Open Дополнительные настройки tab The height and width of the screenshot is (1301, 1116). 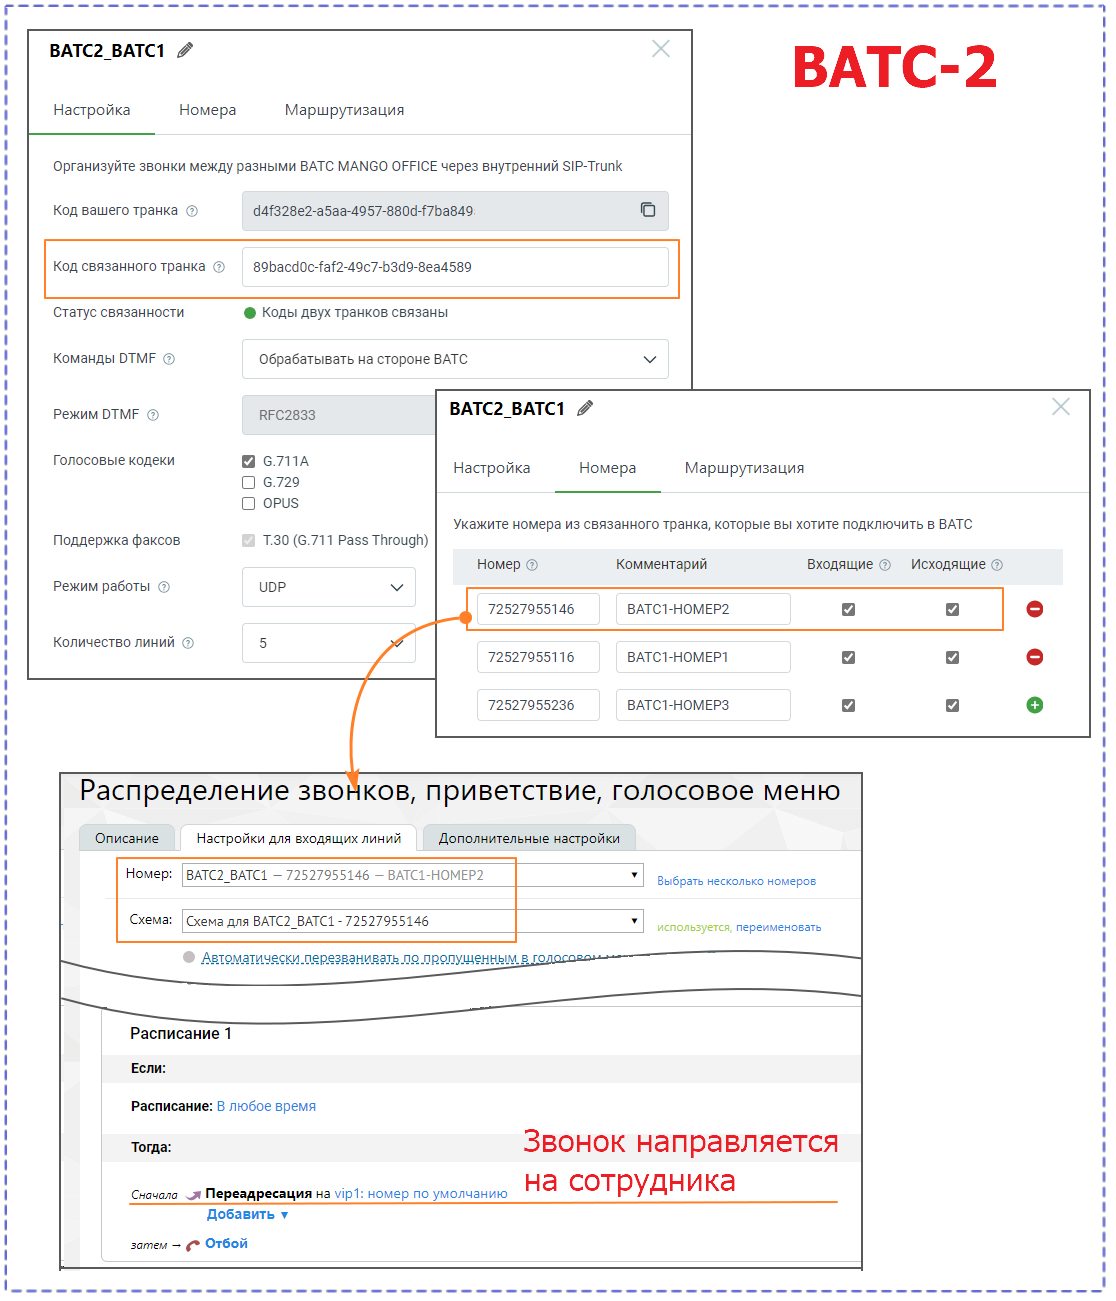pyautogui.click(x=529, y=838)
